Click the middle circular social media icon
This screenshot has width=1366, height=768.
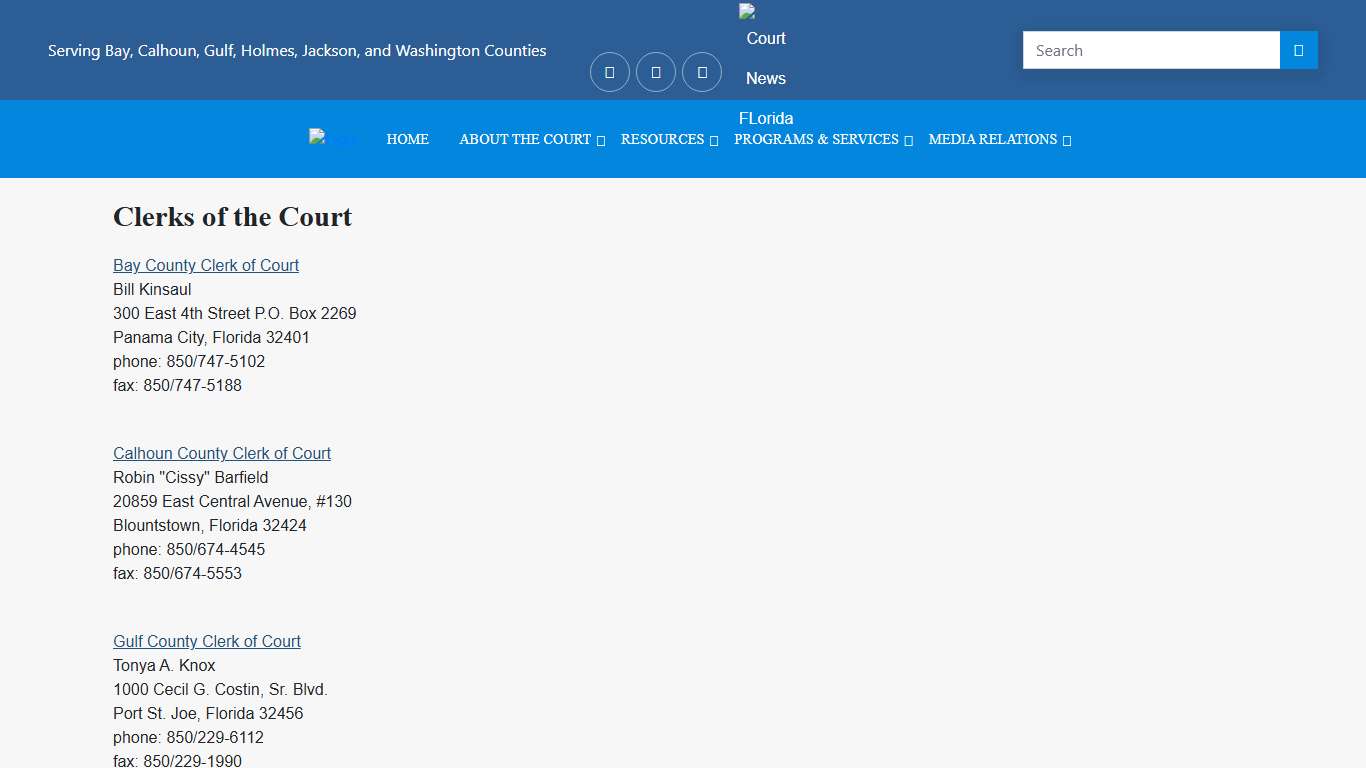(x=656, y=72)
